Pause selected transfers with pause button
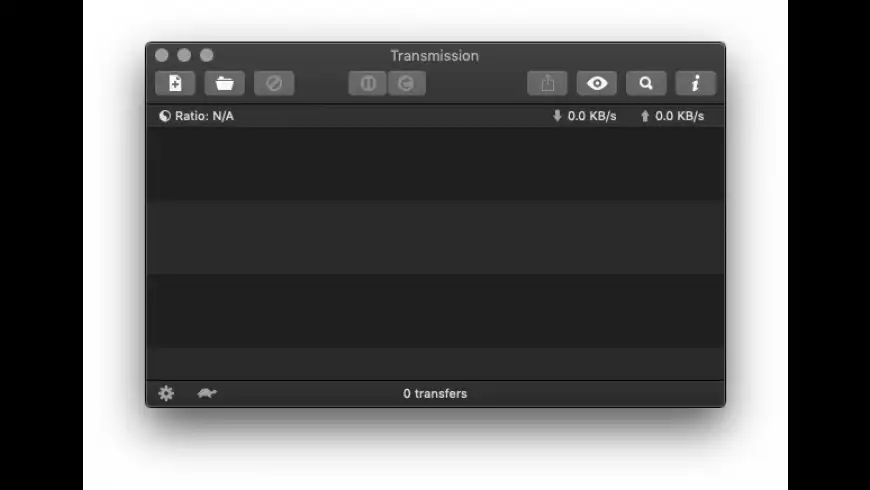 coord(367,83)
